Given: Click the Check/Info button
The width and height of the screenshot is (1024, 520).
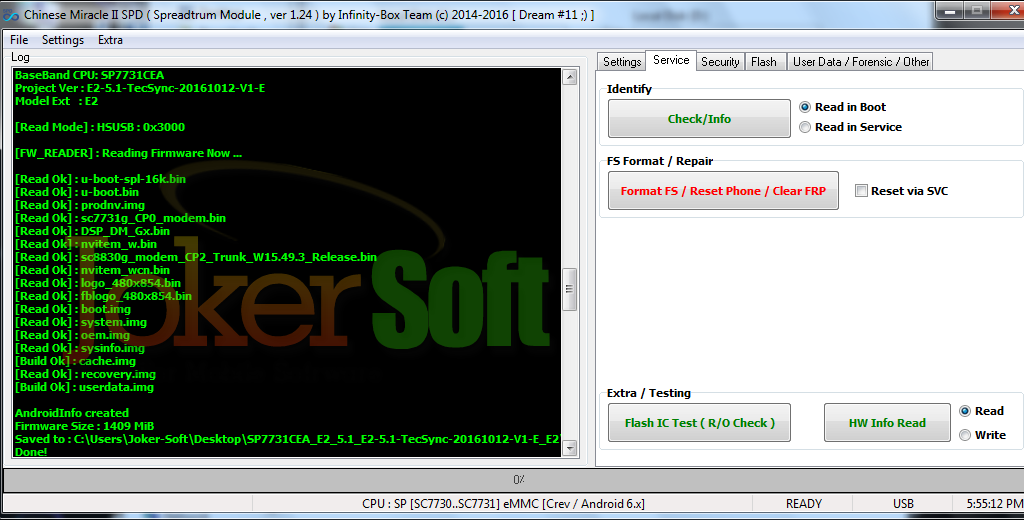Looking at the screenshot, I should point(699,119).
